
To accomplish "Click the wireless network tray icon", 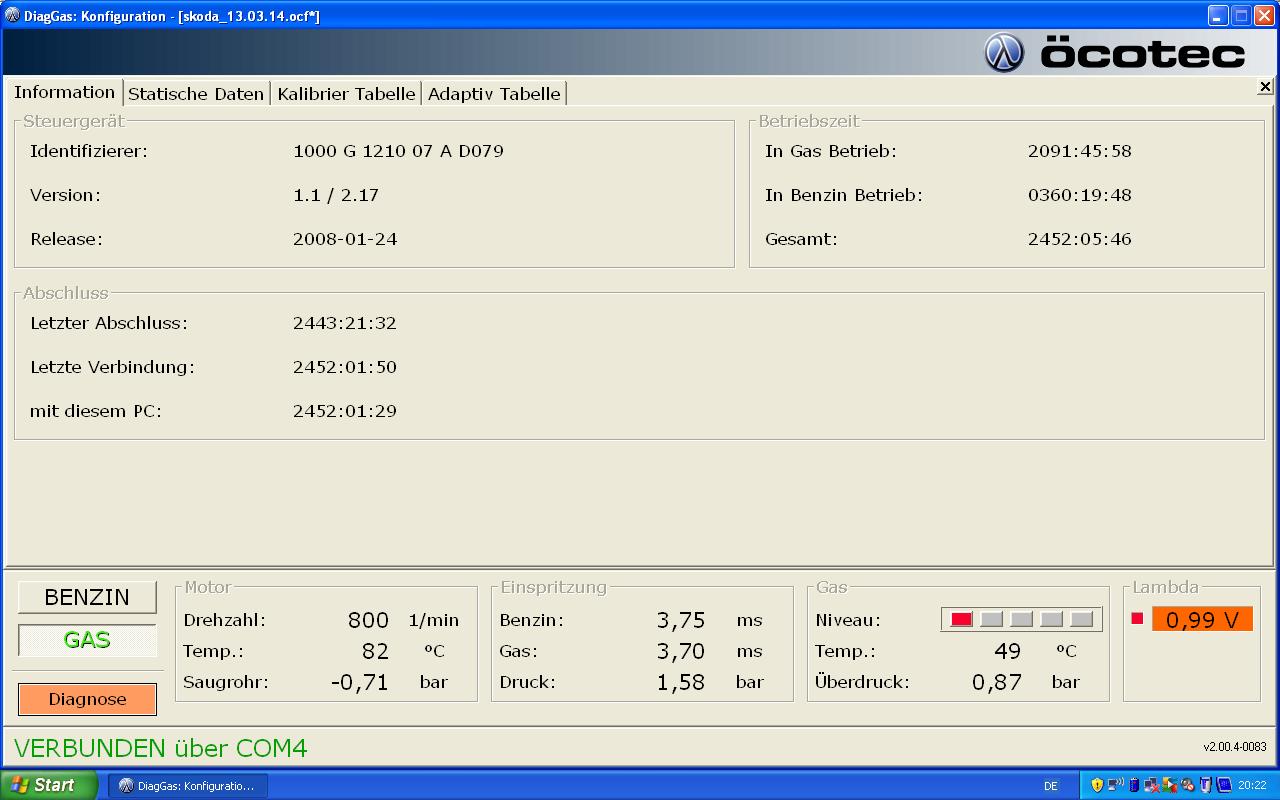I will tap(1115, 786).
